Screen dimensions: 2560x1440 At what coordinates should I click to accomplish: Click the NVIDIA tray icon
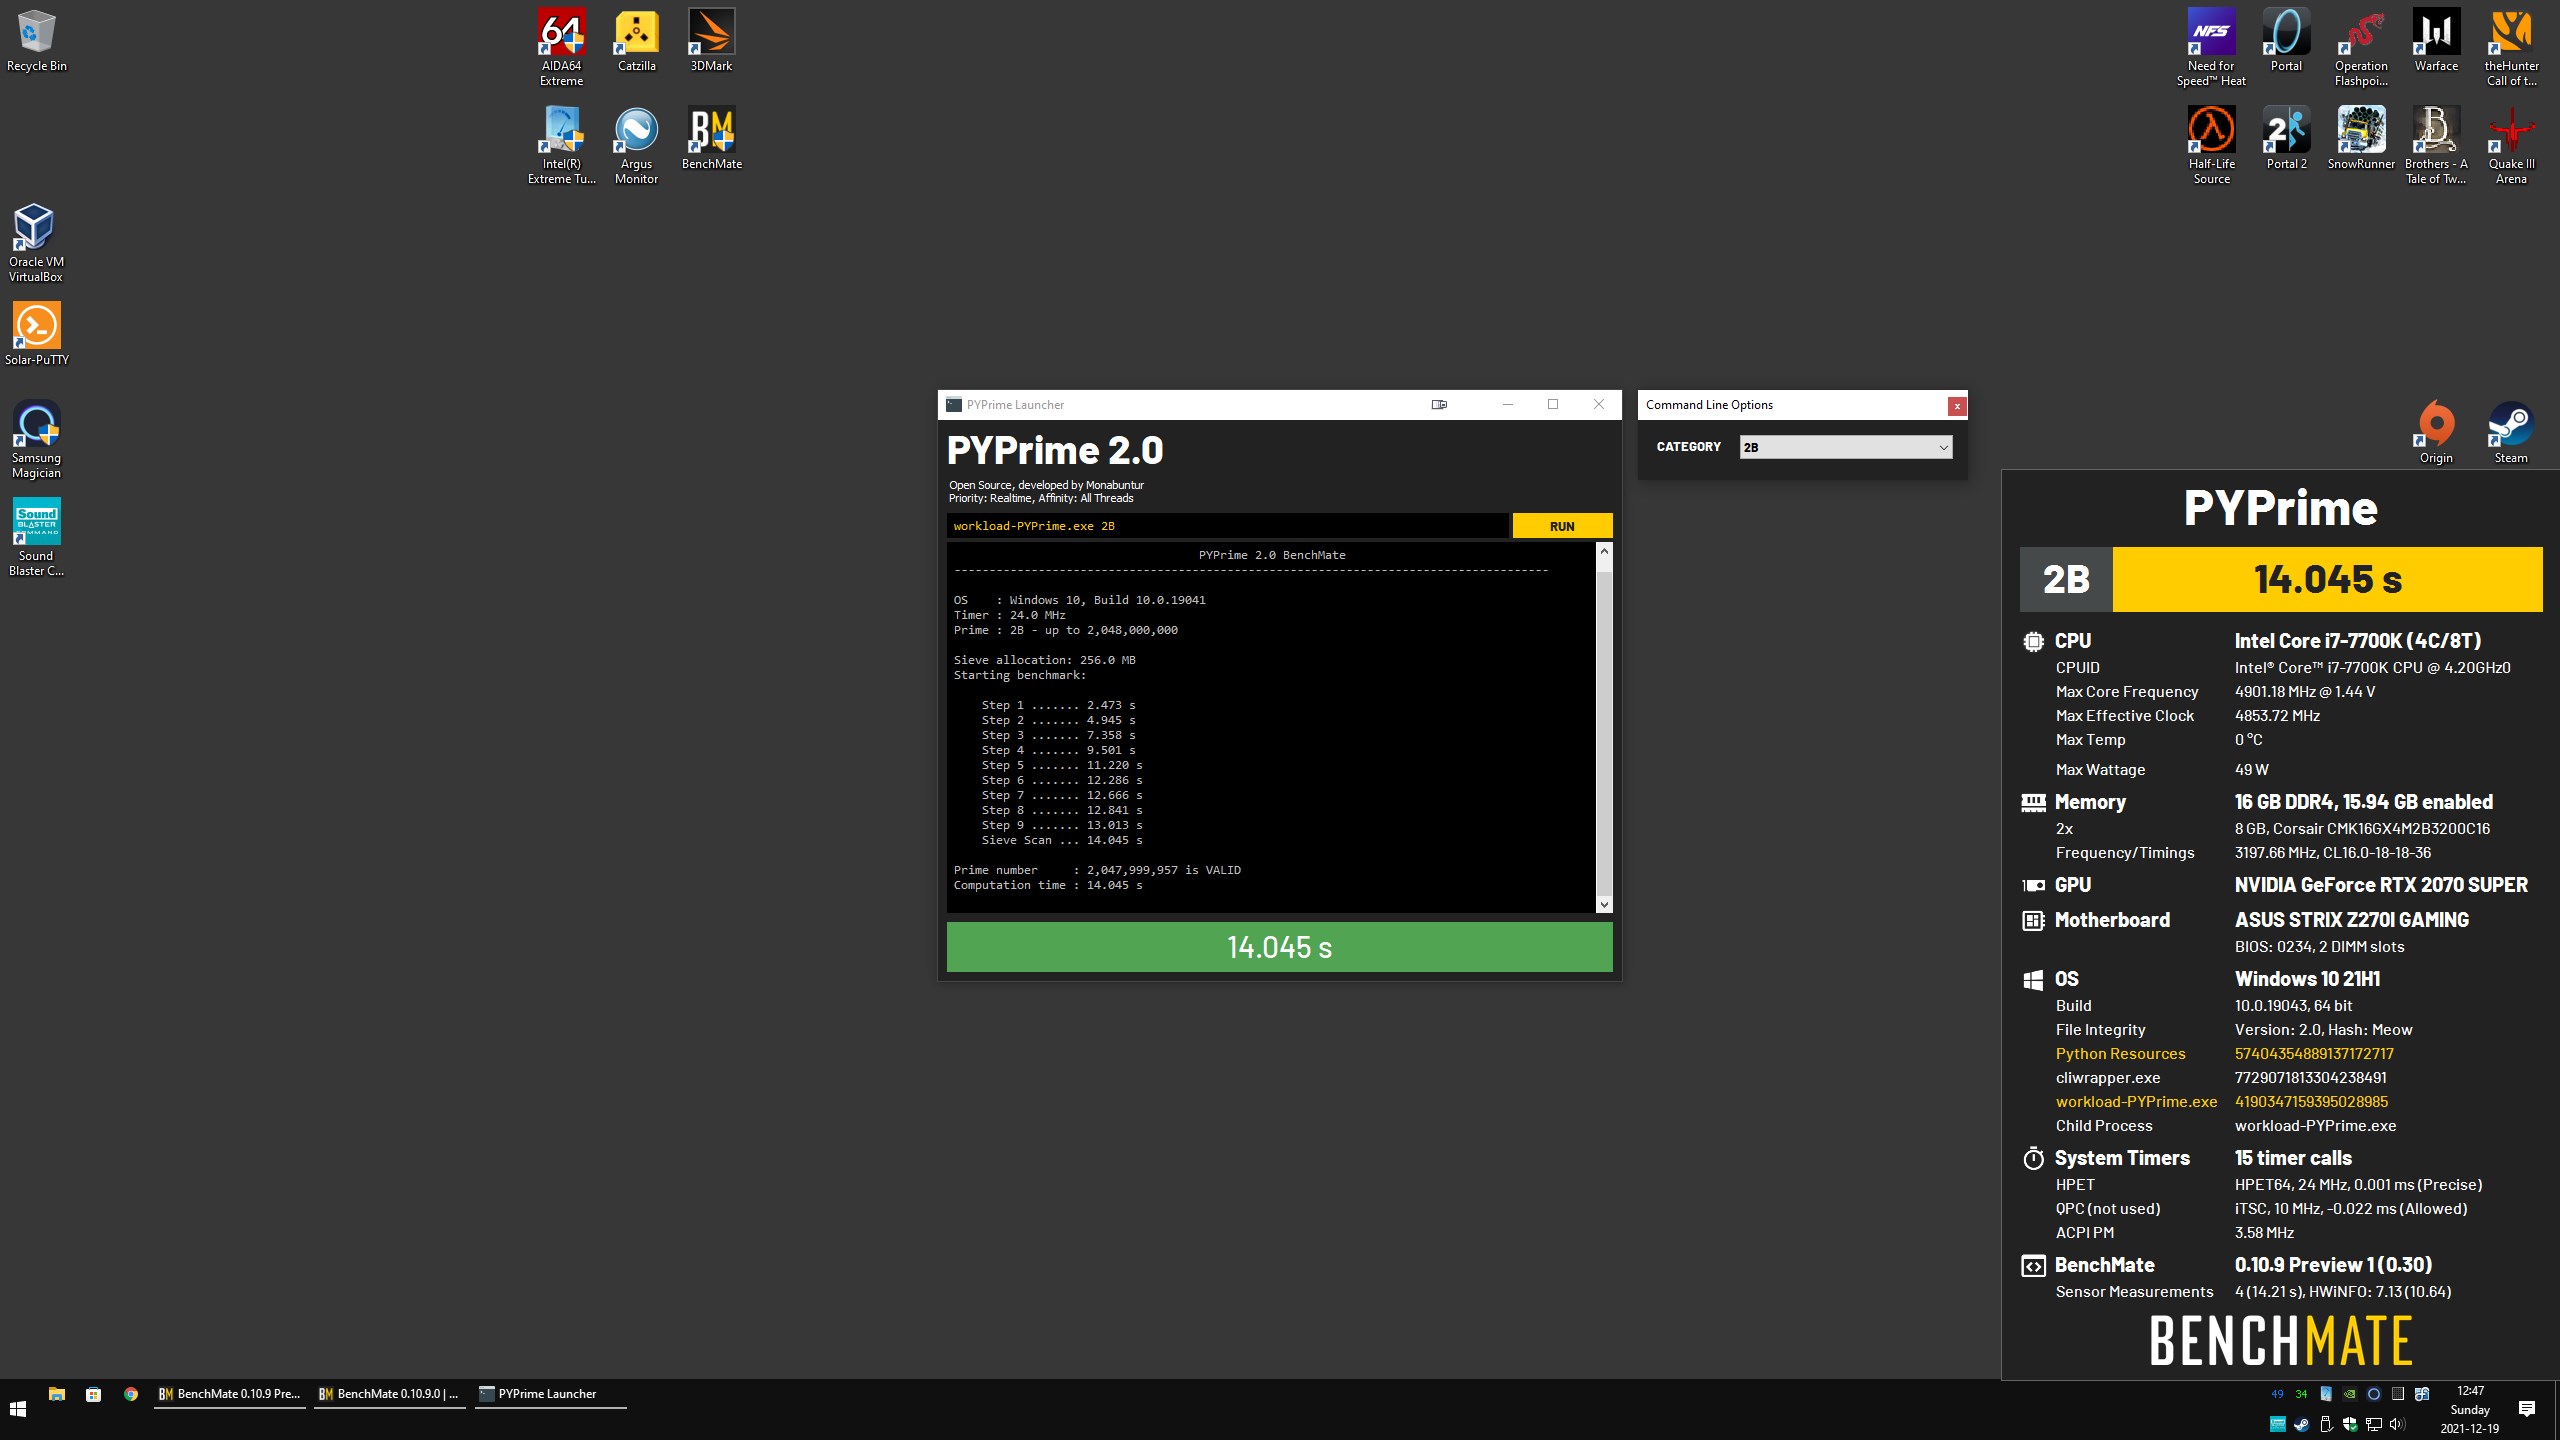coord(2350,1394)
